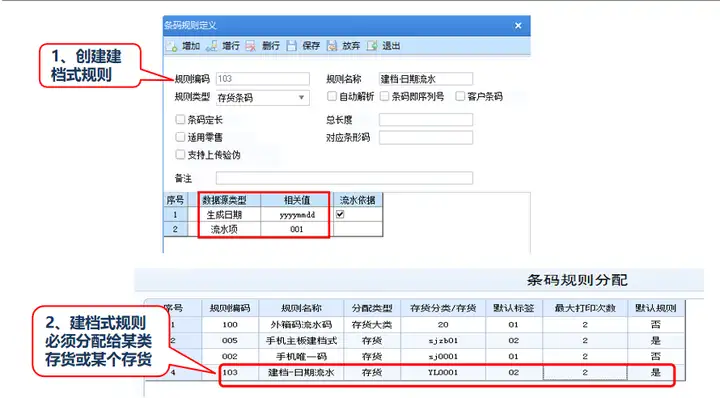Open the 规则类型 dropdown showing 存货条码
Image resolution: width=720 pixels, height=398 pixels.
[263, 98]
